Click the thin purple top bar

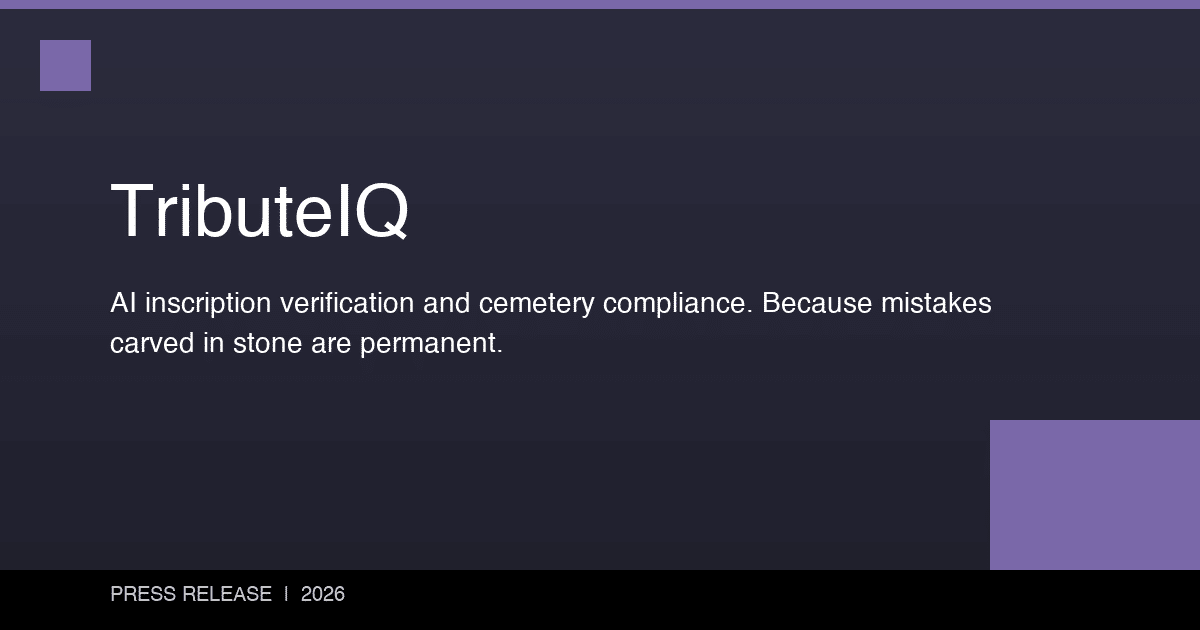600,4
